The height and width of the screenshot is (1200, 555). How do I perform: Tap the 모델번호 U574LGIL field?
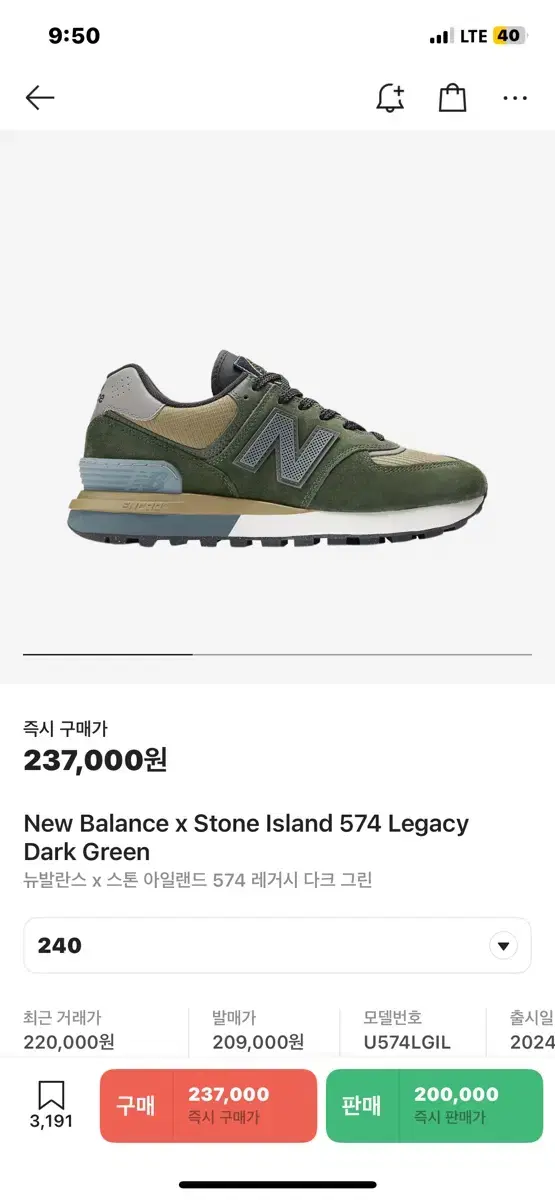tap(407, 1030)
